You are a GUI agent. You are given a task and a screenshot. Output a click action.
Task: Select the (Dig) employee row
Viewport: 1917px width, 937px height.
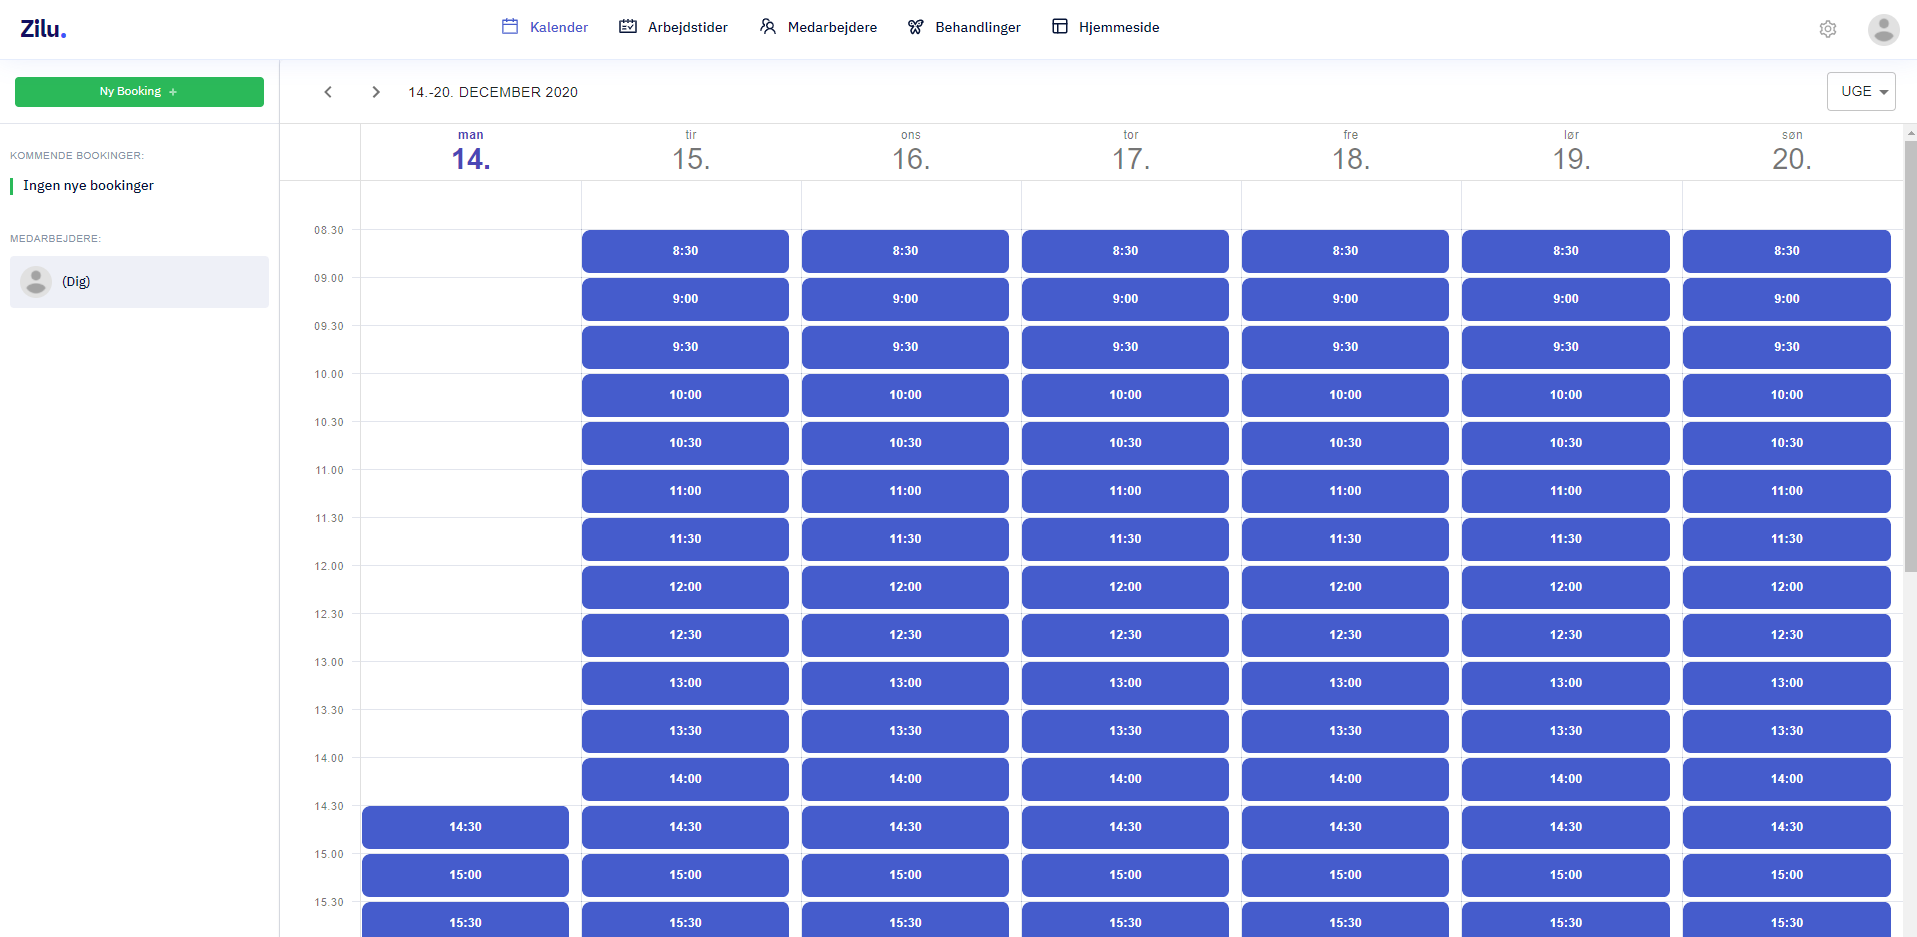tap(139, 282)
